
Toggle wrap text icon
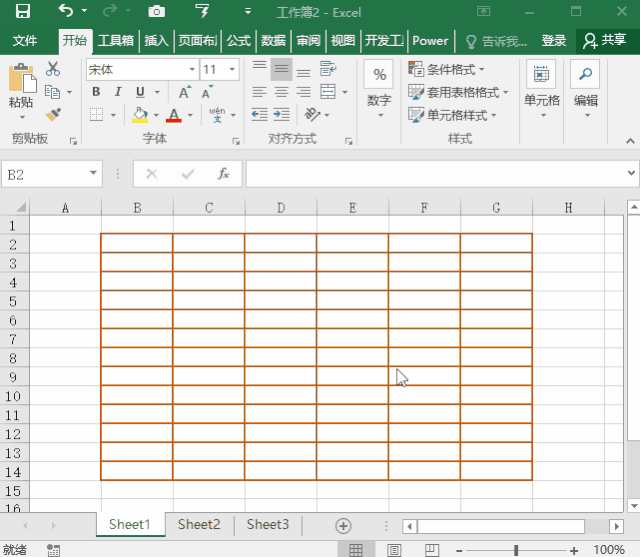click(328, 69)
